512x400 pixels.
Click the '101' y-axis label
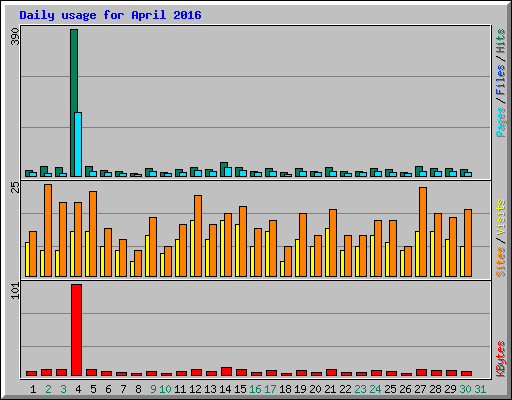coord(15,291)
